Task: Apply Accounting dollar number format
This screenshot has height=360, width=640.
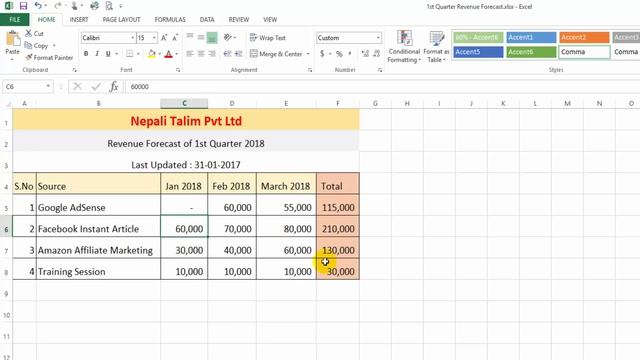Action: tap(322, 54)
